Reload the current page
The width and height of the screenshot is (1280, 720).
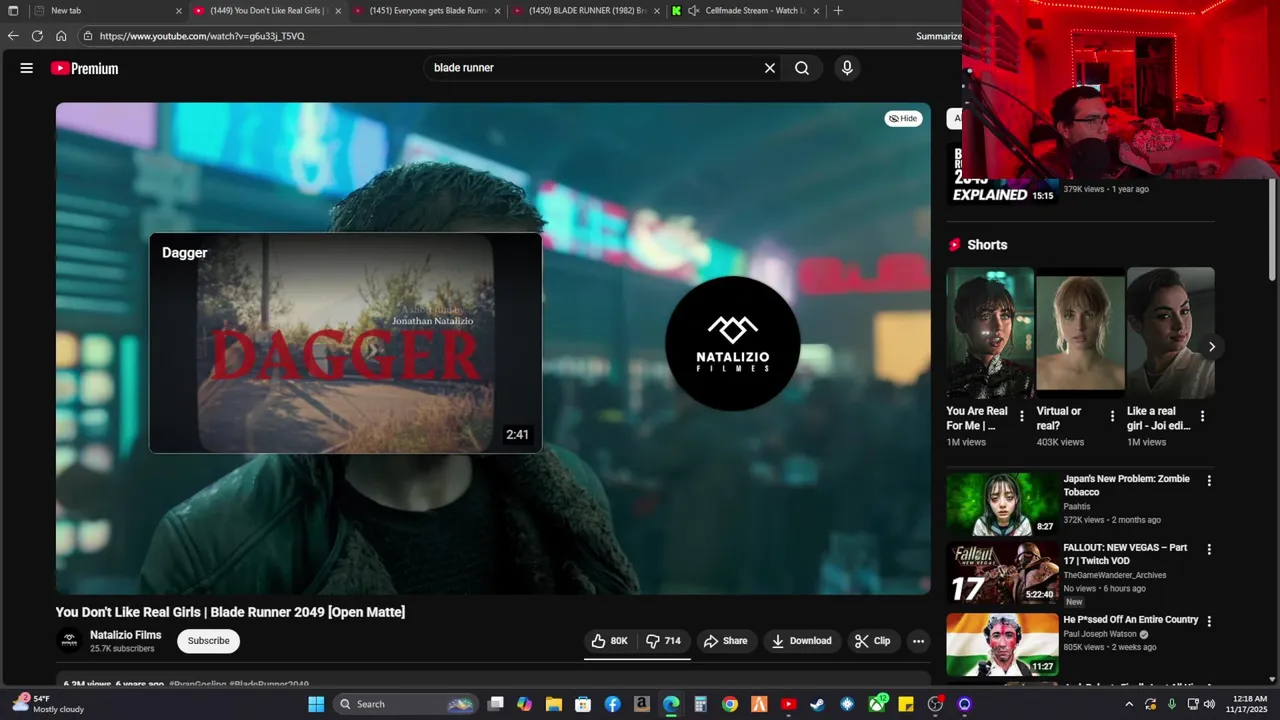coord(37,36)
